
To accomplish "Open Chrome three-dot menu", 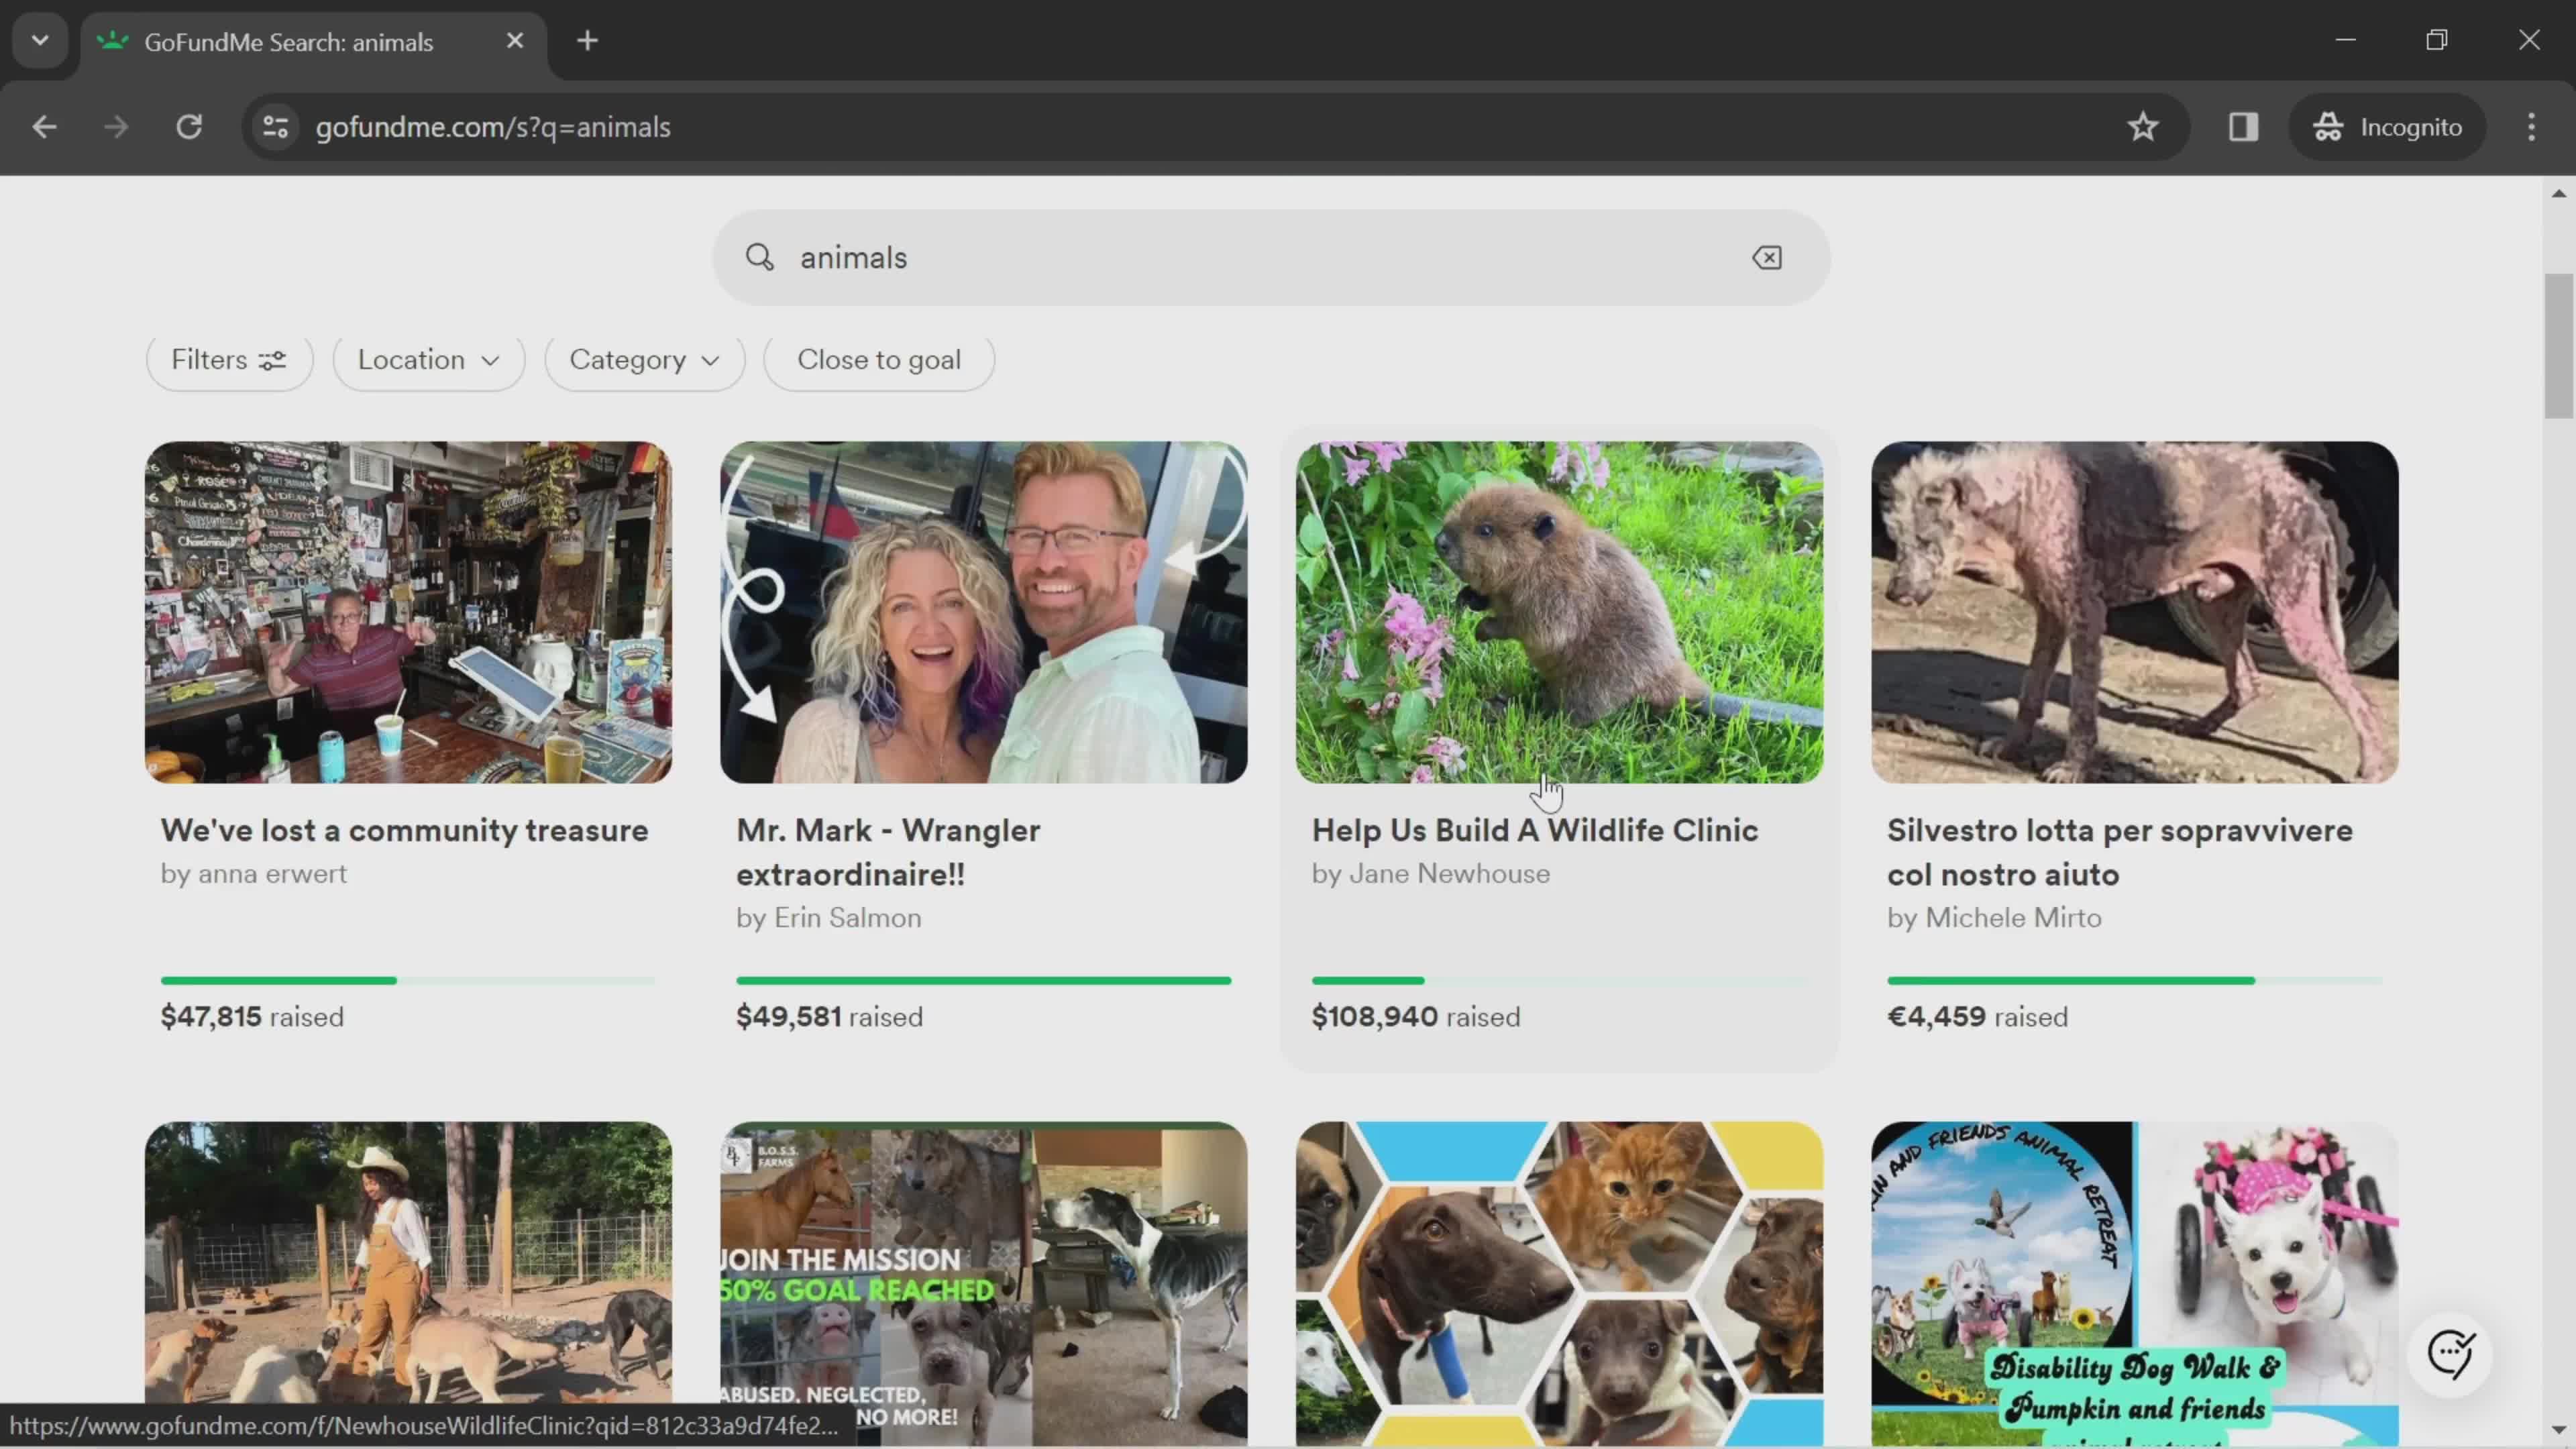I will (2531, 127).
